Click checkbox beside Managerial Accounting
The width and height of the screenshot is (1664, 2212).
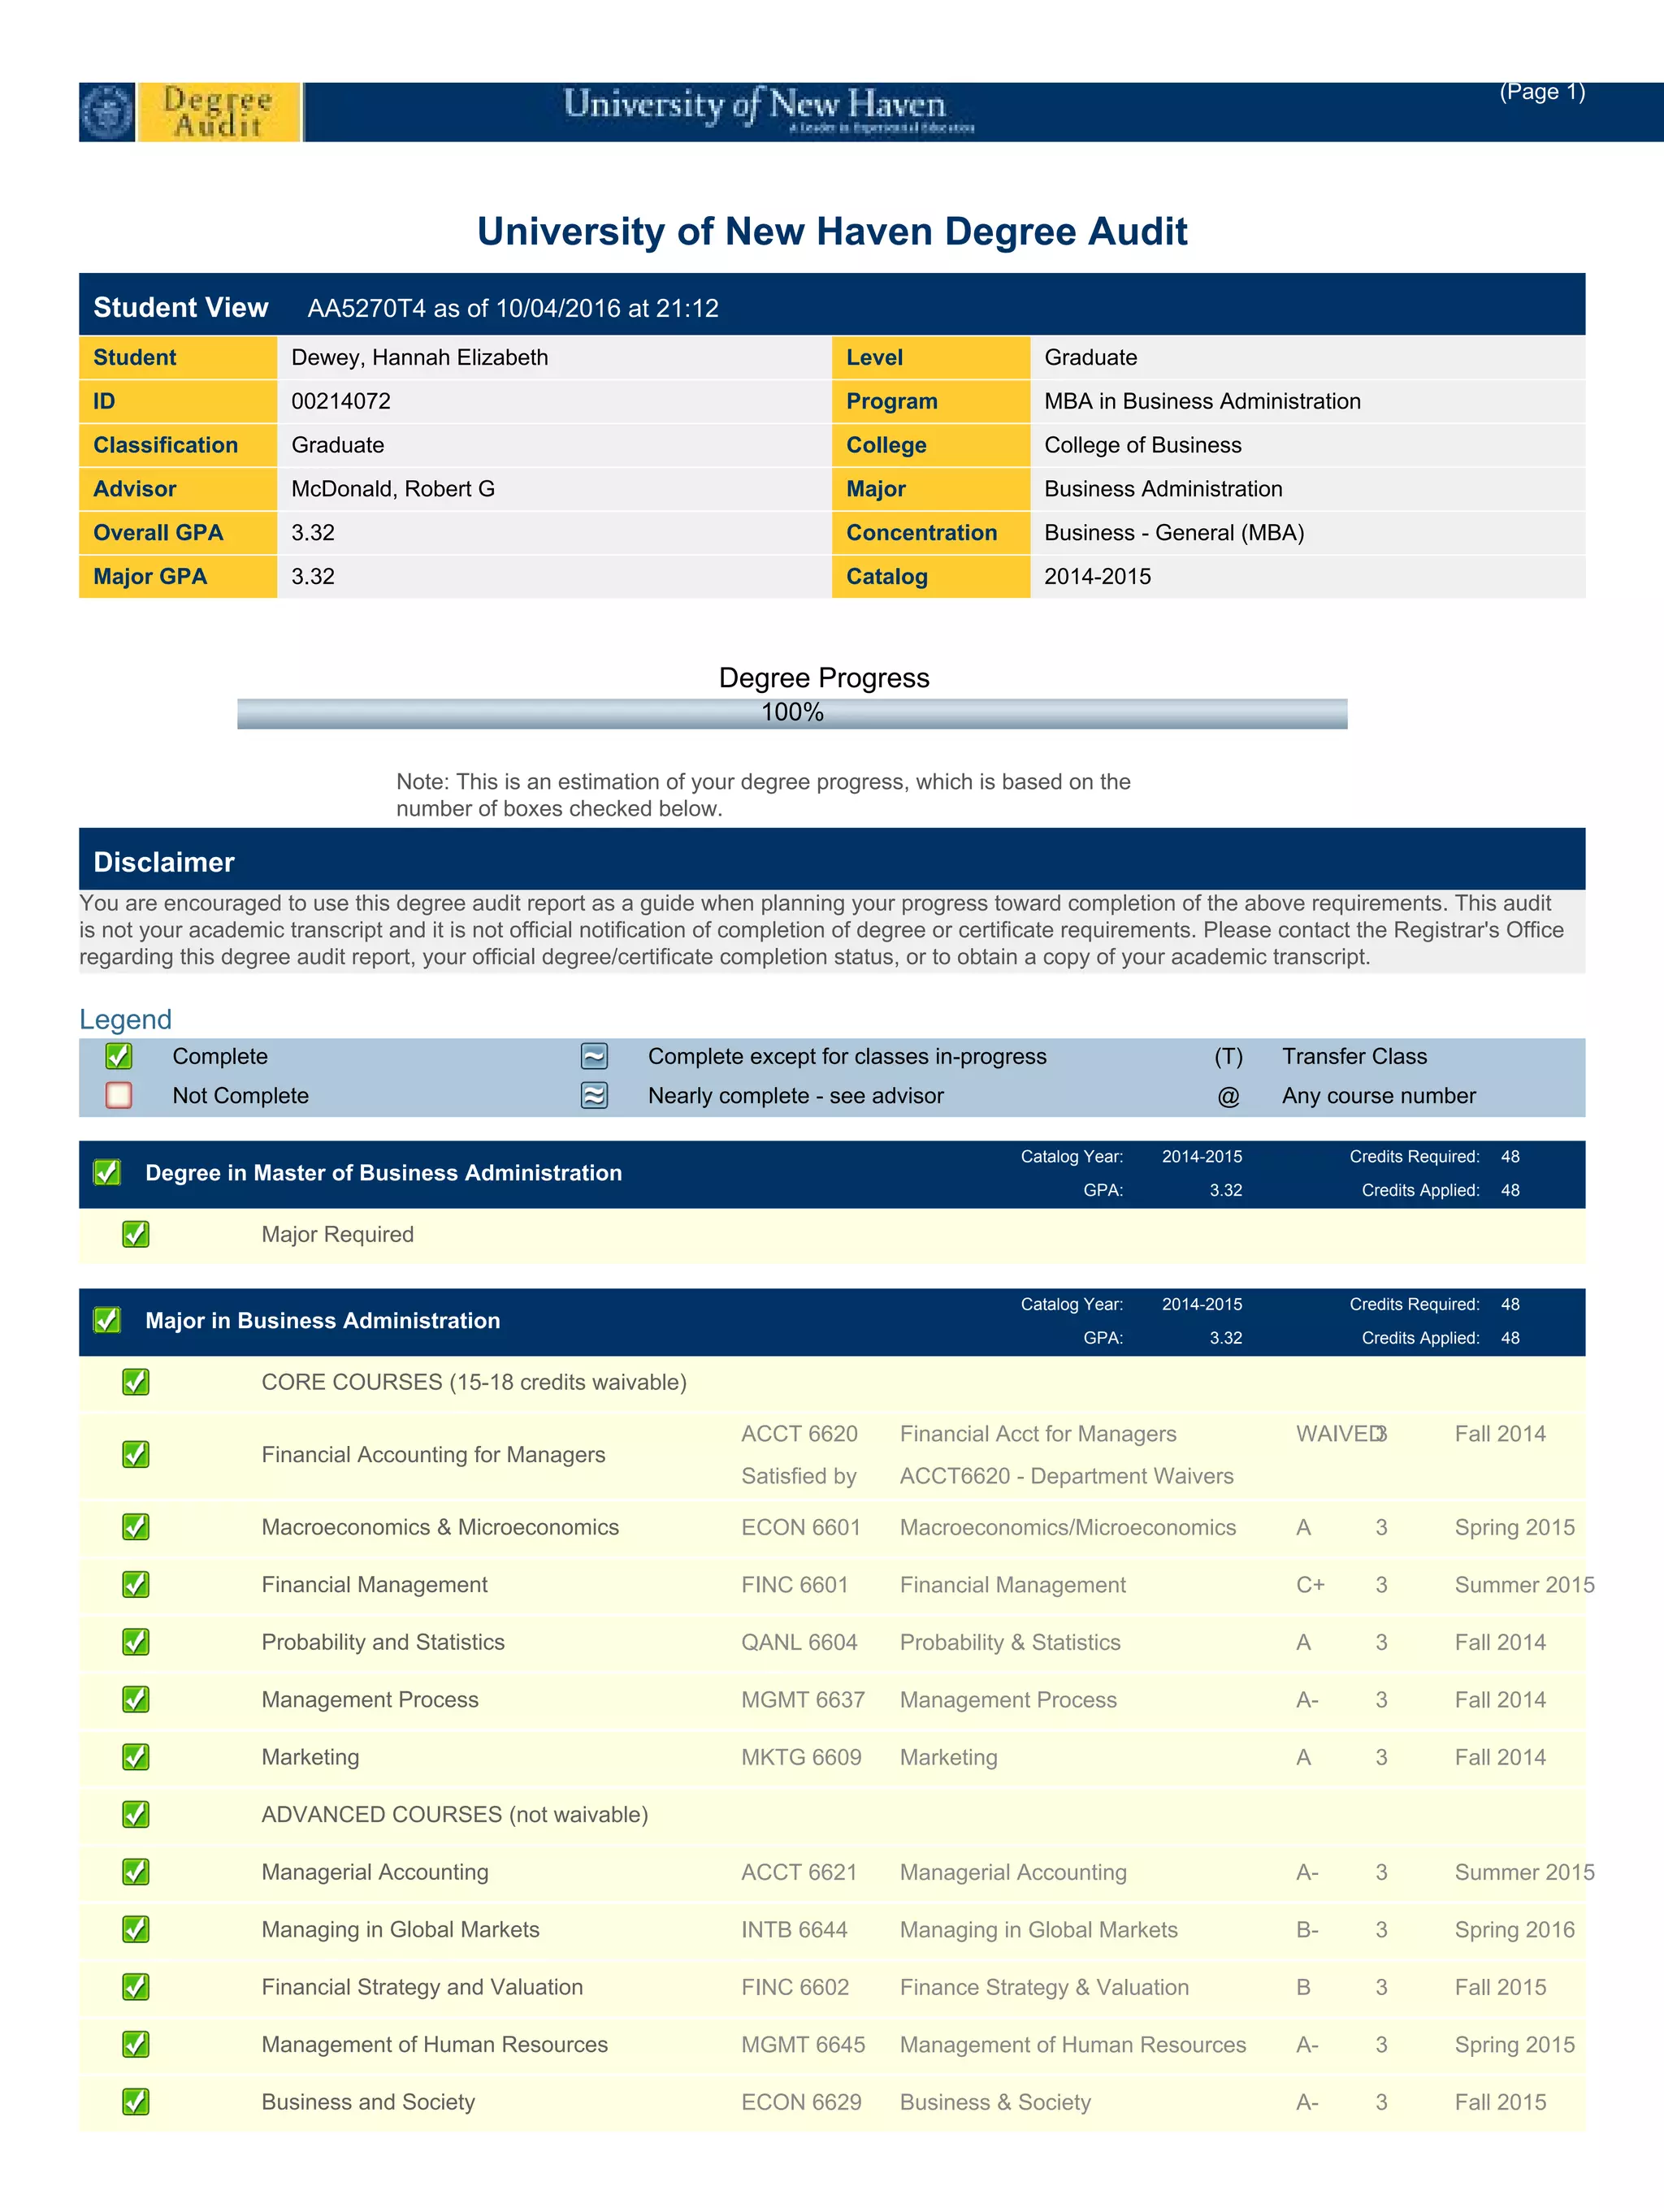(x=136, y=1872)
